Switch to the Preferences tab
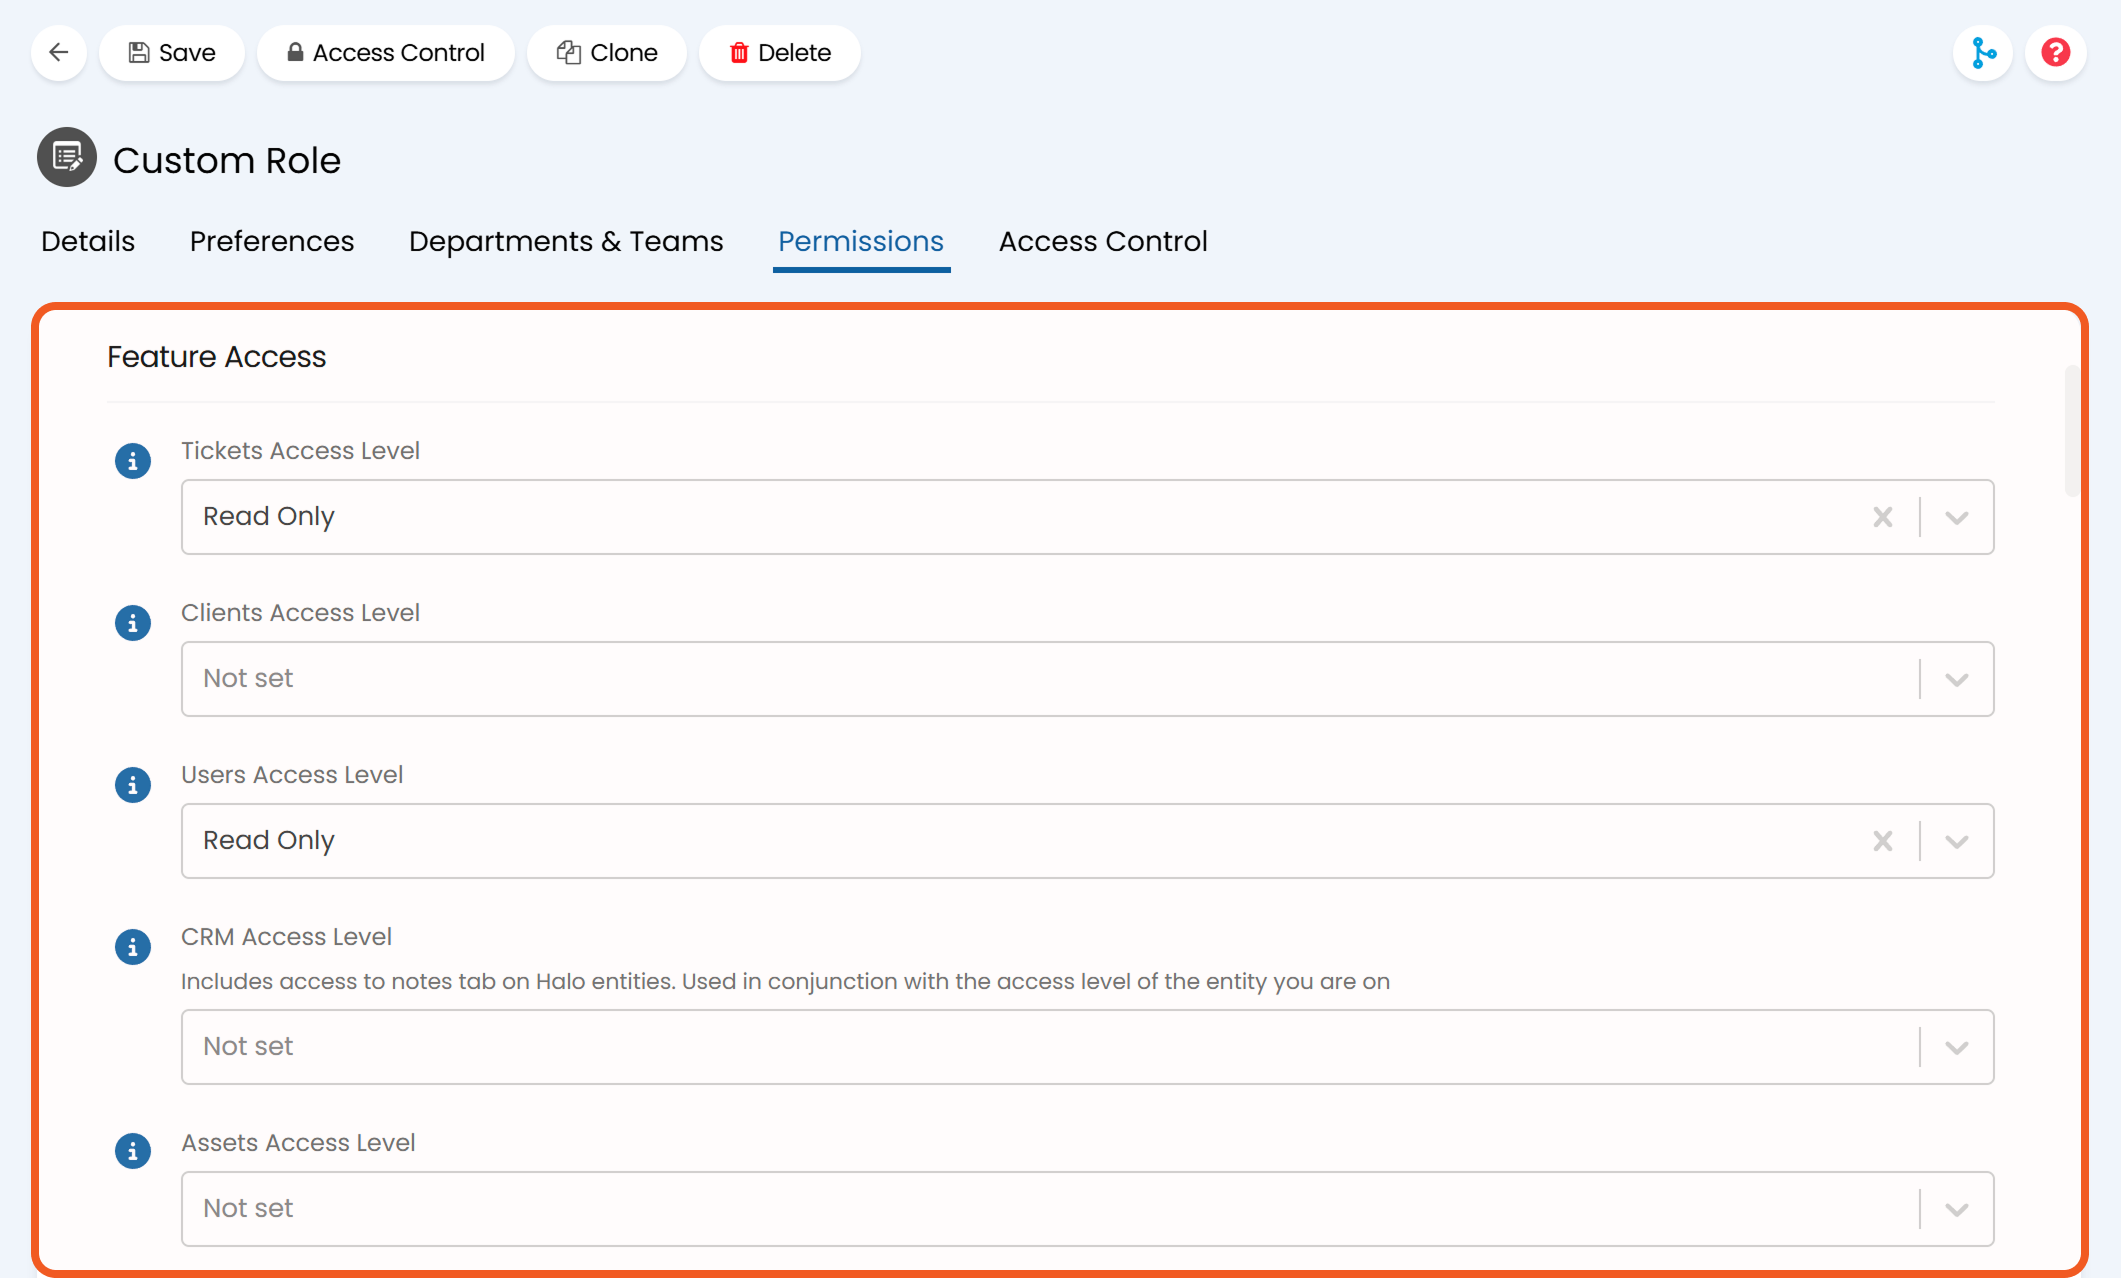This screenshot has width=2121, height=1278. point(272,241)
